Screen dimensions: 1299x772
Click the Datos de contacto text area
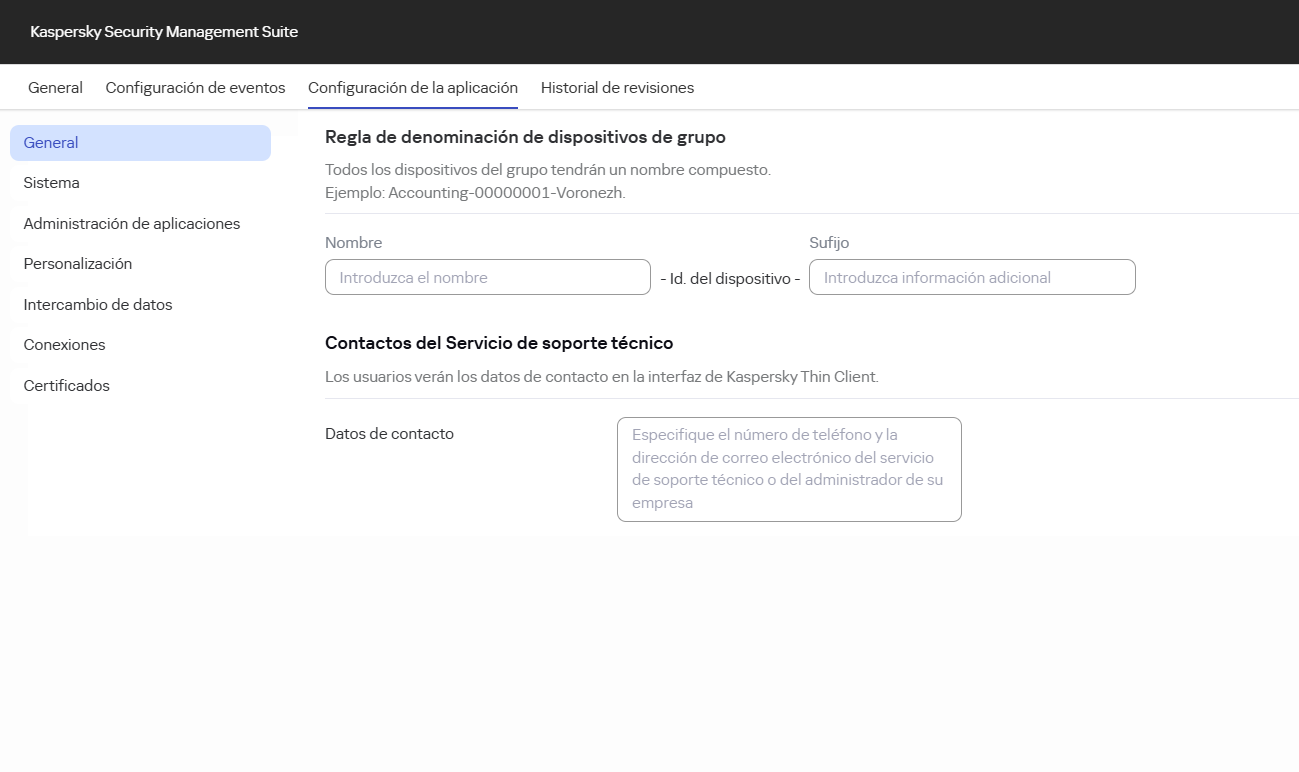tap(789, 469)
